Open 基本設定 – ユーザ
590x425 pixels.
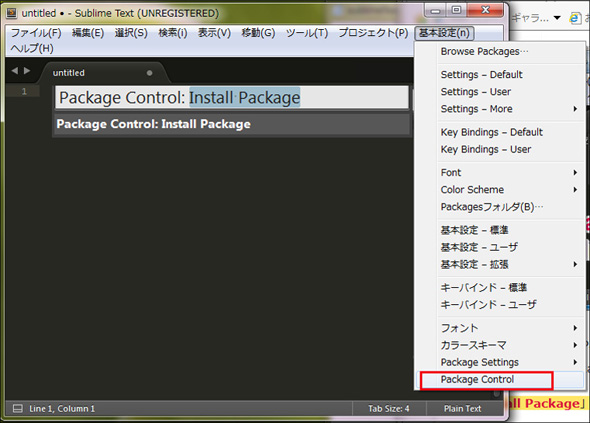coord(500,247)
